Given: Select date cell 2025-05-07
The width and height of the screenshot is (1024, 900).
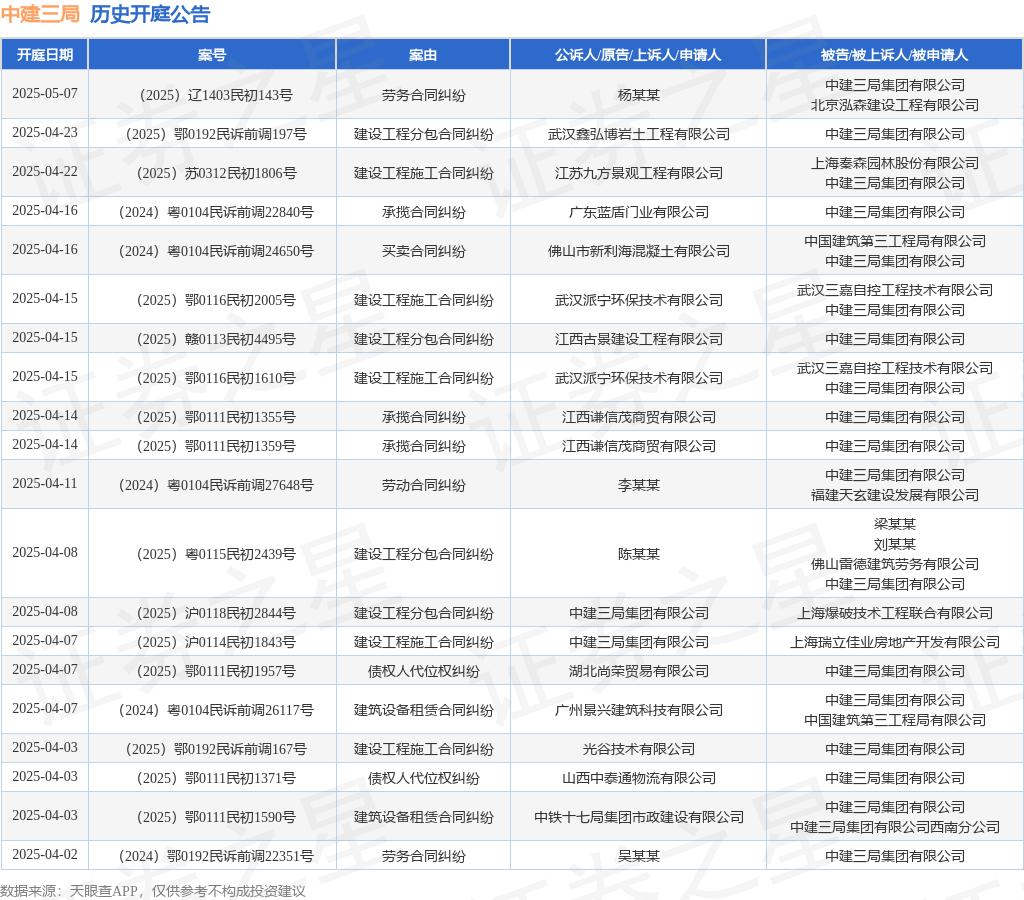Looking at the screenshot, I should pos(44,93).
